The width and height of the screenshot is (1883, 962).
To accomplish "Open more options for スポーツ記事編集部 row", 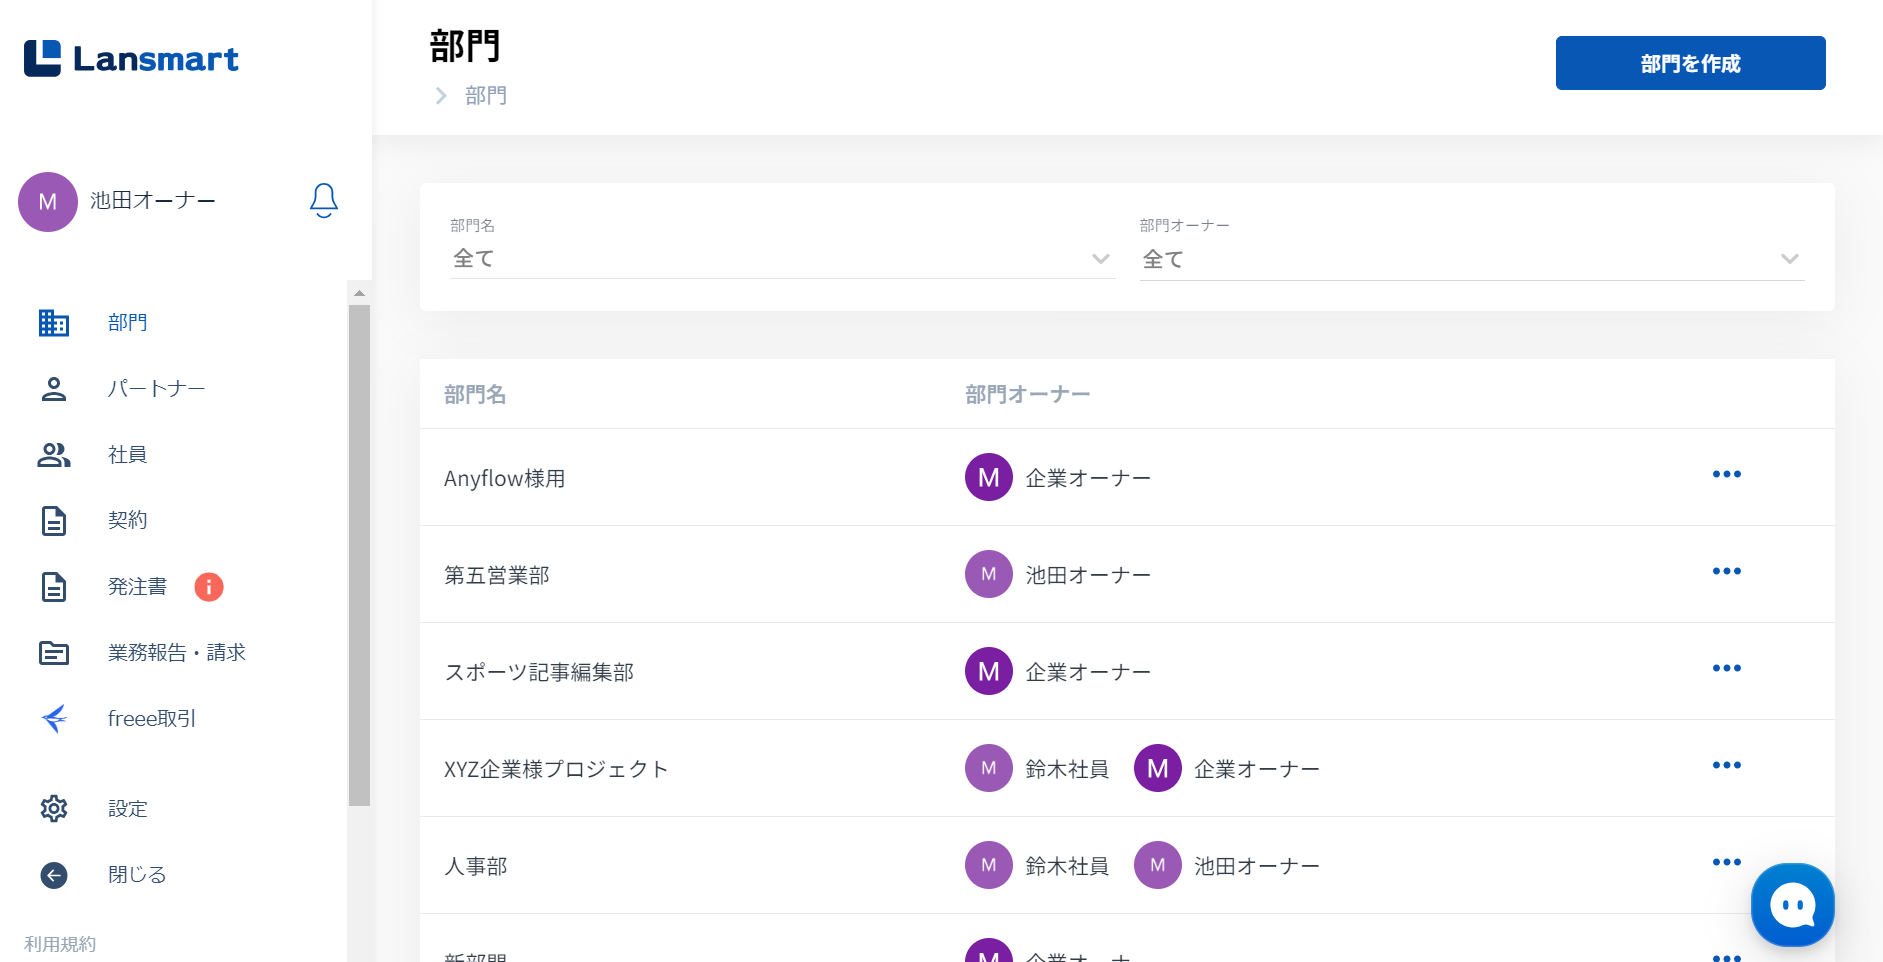I will (1726, 668).
